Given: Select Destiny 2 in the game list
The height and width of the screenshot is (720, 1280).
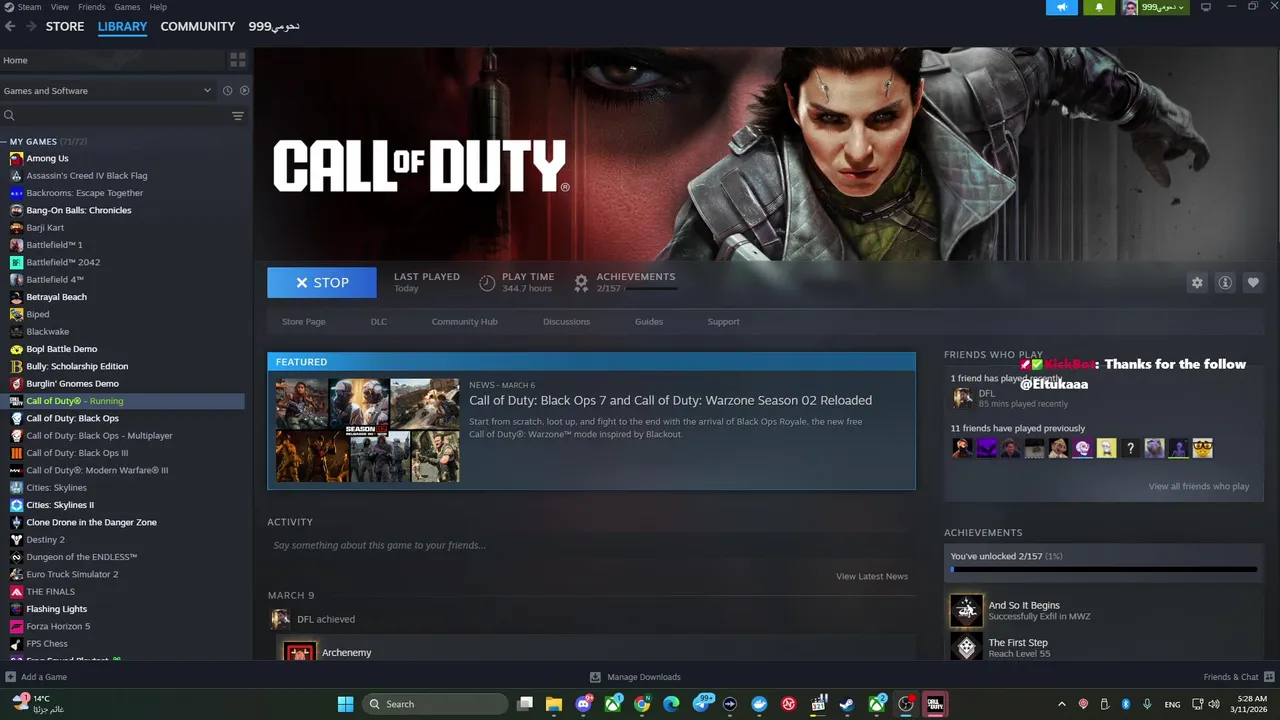Looking at the screenshot, I should click(x=45, y=540).
